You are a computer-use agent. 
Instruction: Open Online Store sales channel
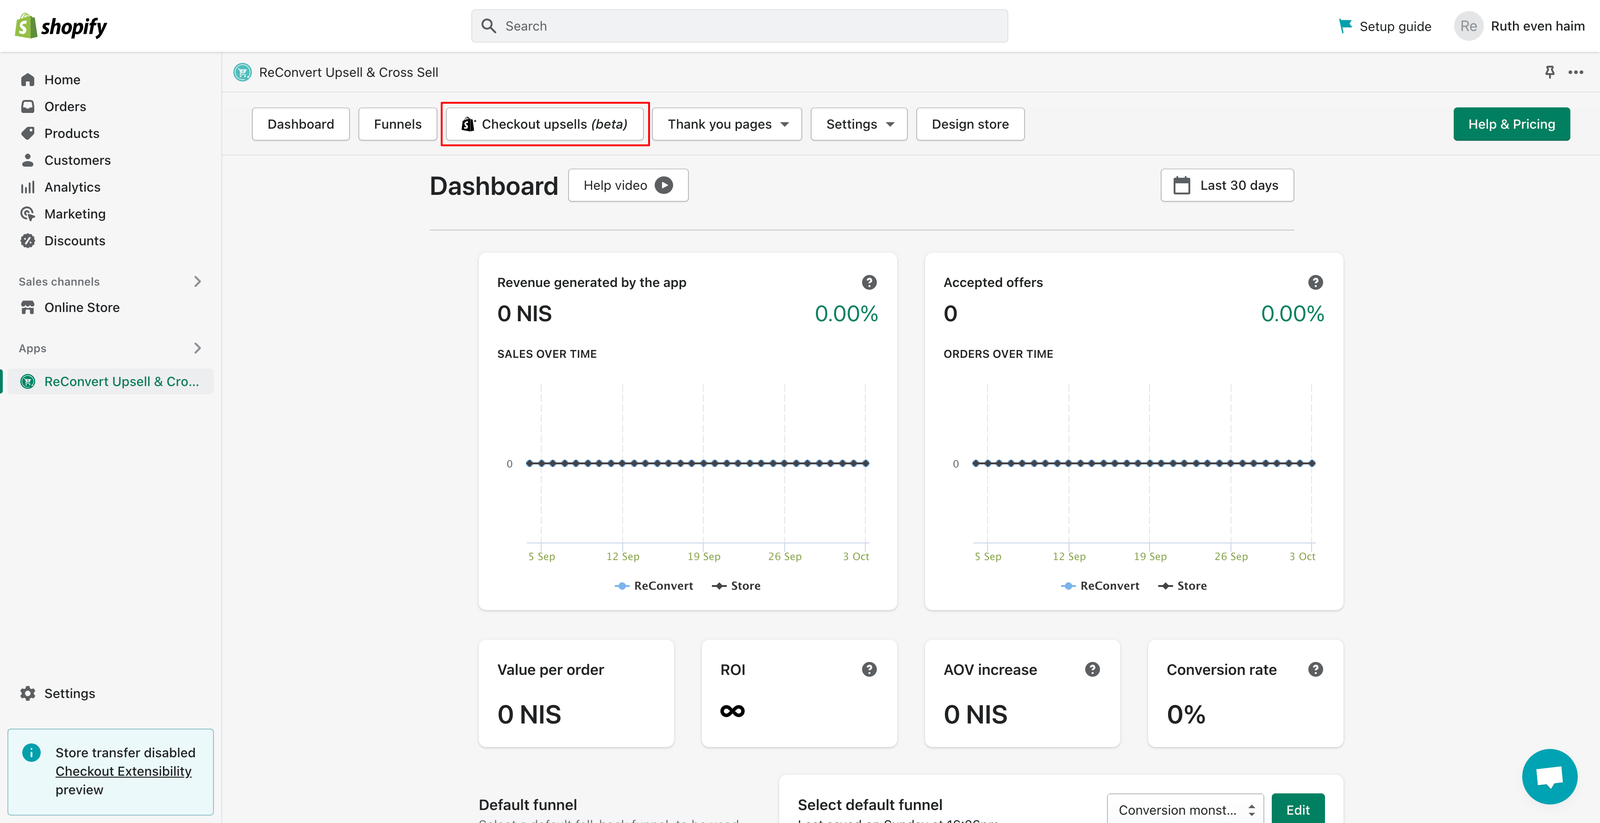(x=82, y=308)
